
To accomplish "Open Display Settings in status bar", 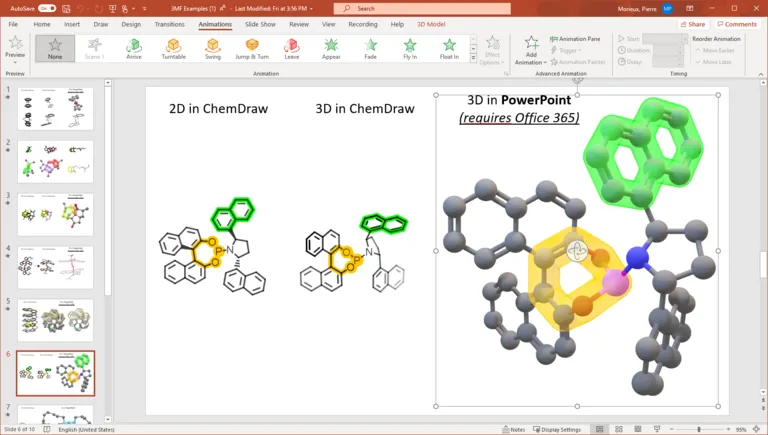I will click(x=557, y=430).
